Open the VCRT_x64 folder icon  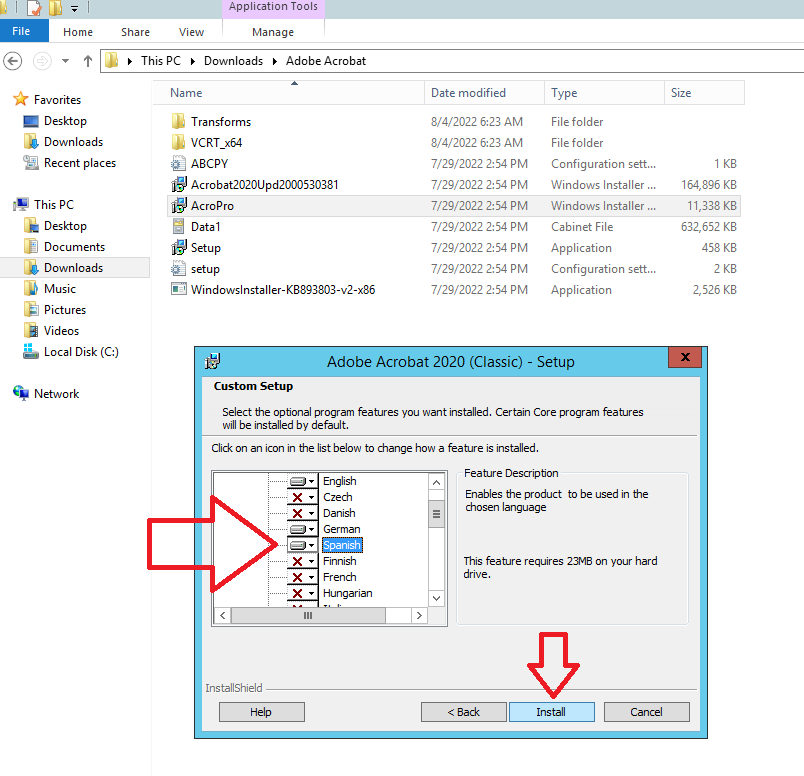178,143
